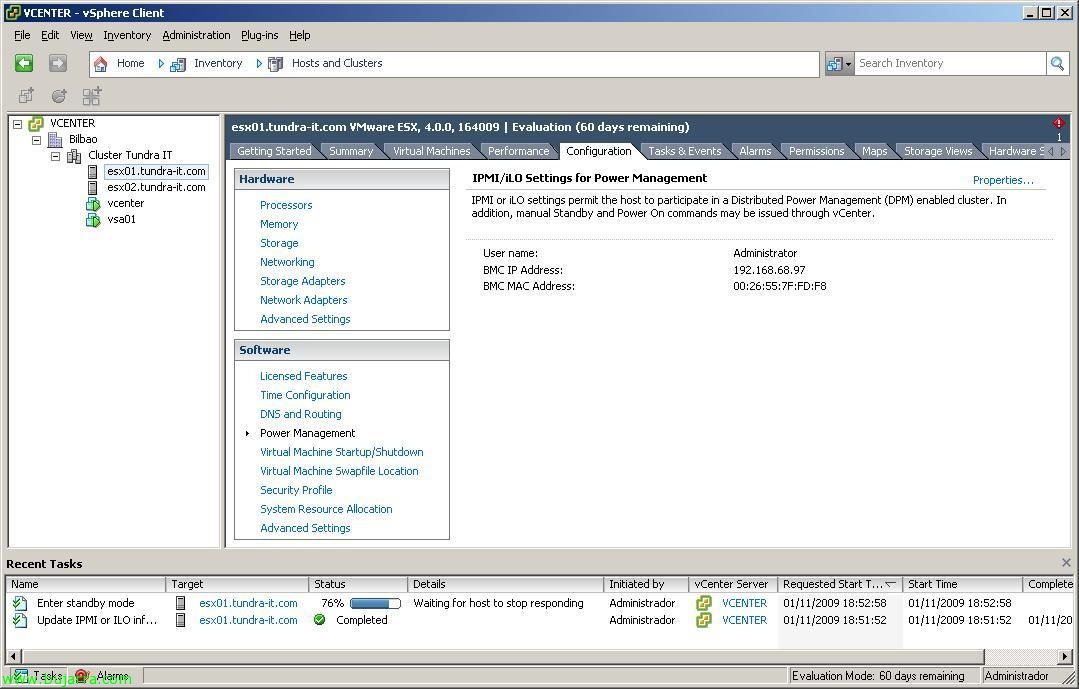This screenshot has height=689, width=1079.
Task: Expand Home breadcrumb arrow before Inventory
Action: tap(161, 63)
